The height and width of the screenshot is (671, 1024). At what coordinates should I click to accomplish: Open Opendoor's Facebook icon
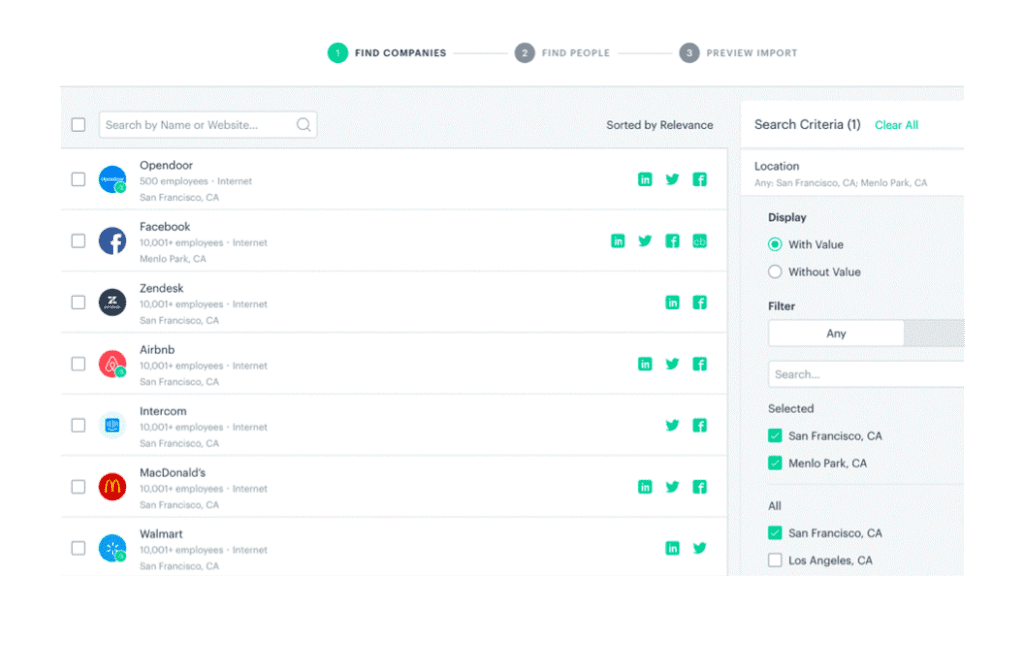pos(699,180)
